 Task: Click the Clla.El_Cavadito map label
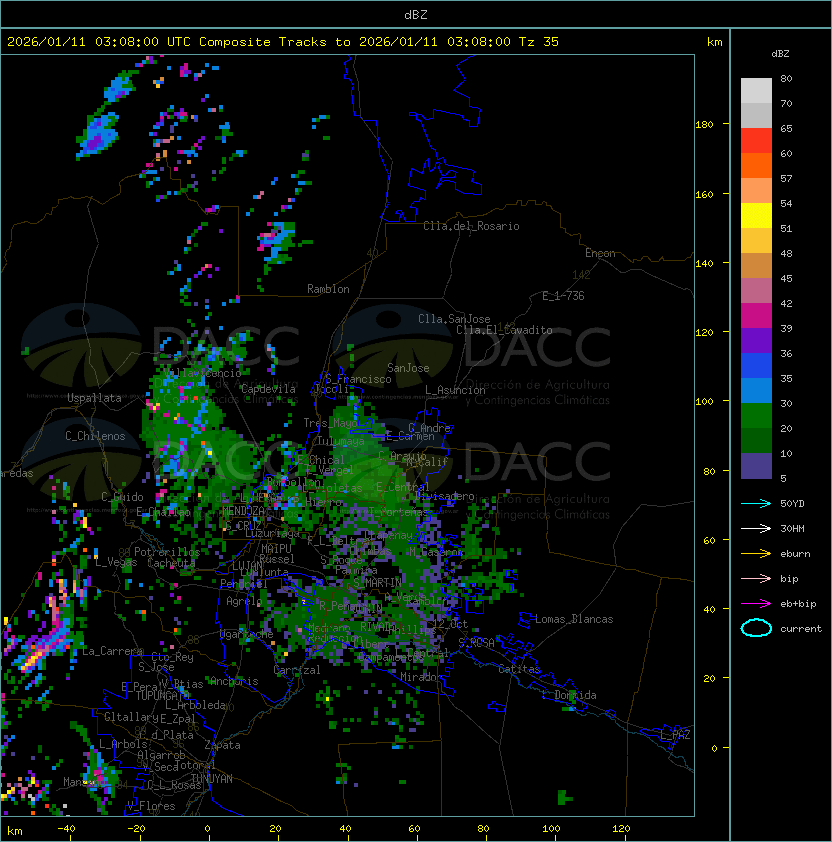pyautogui.click(x=504, y=330)
